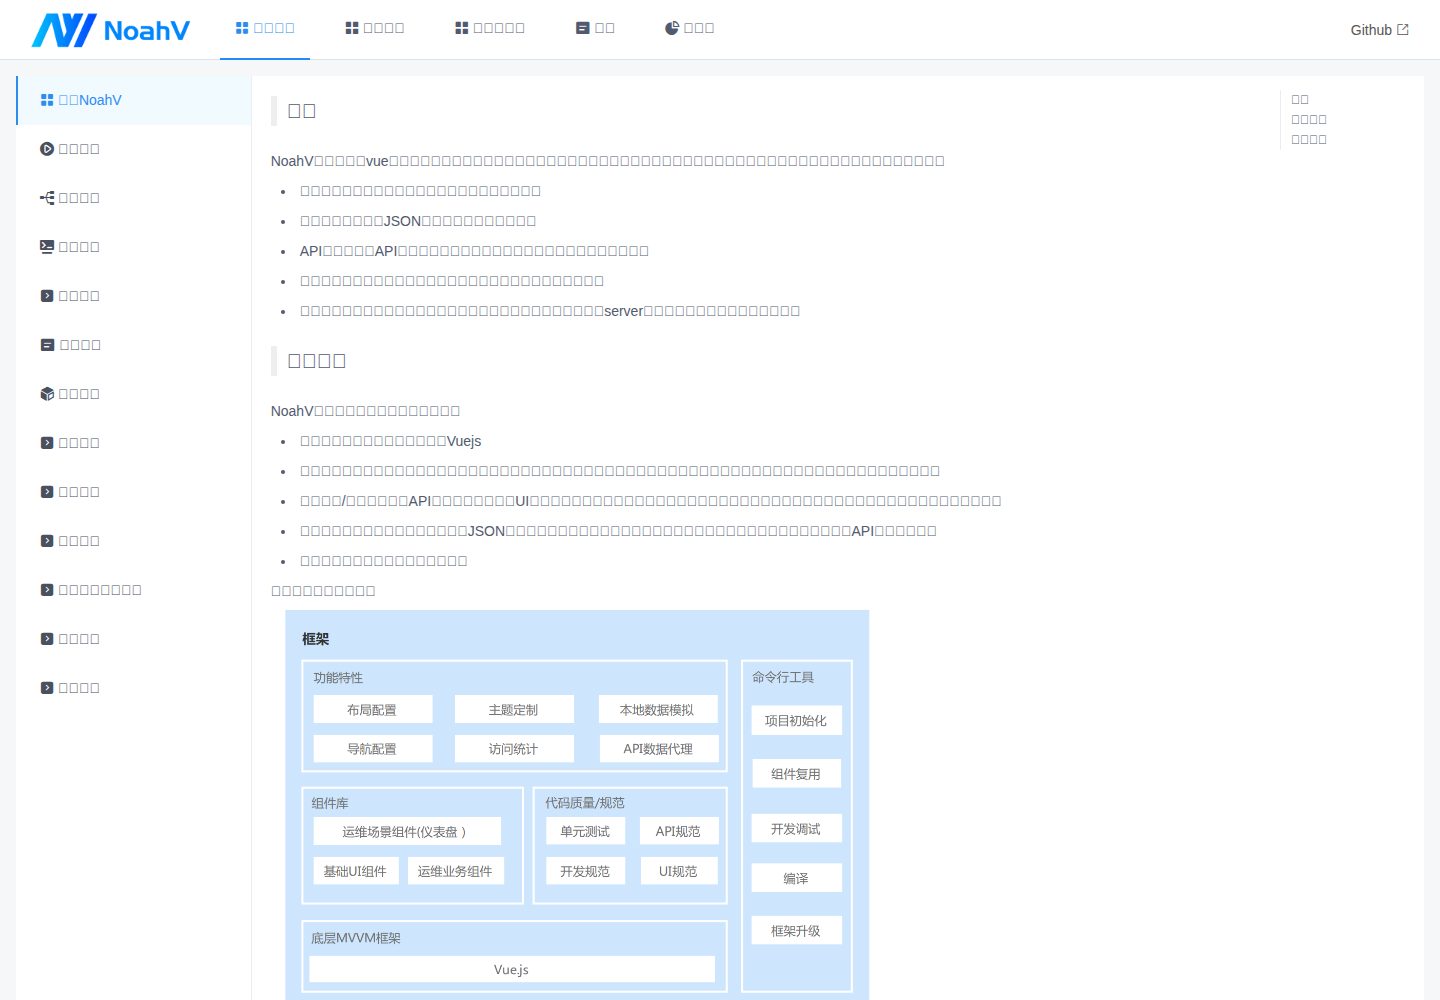Click the UI规范 box in the diagram
The height and width of the screenshot is (1000, 1440).
pos(678,871)
